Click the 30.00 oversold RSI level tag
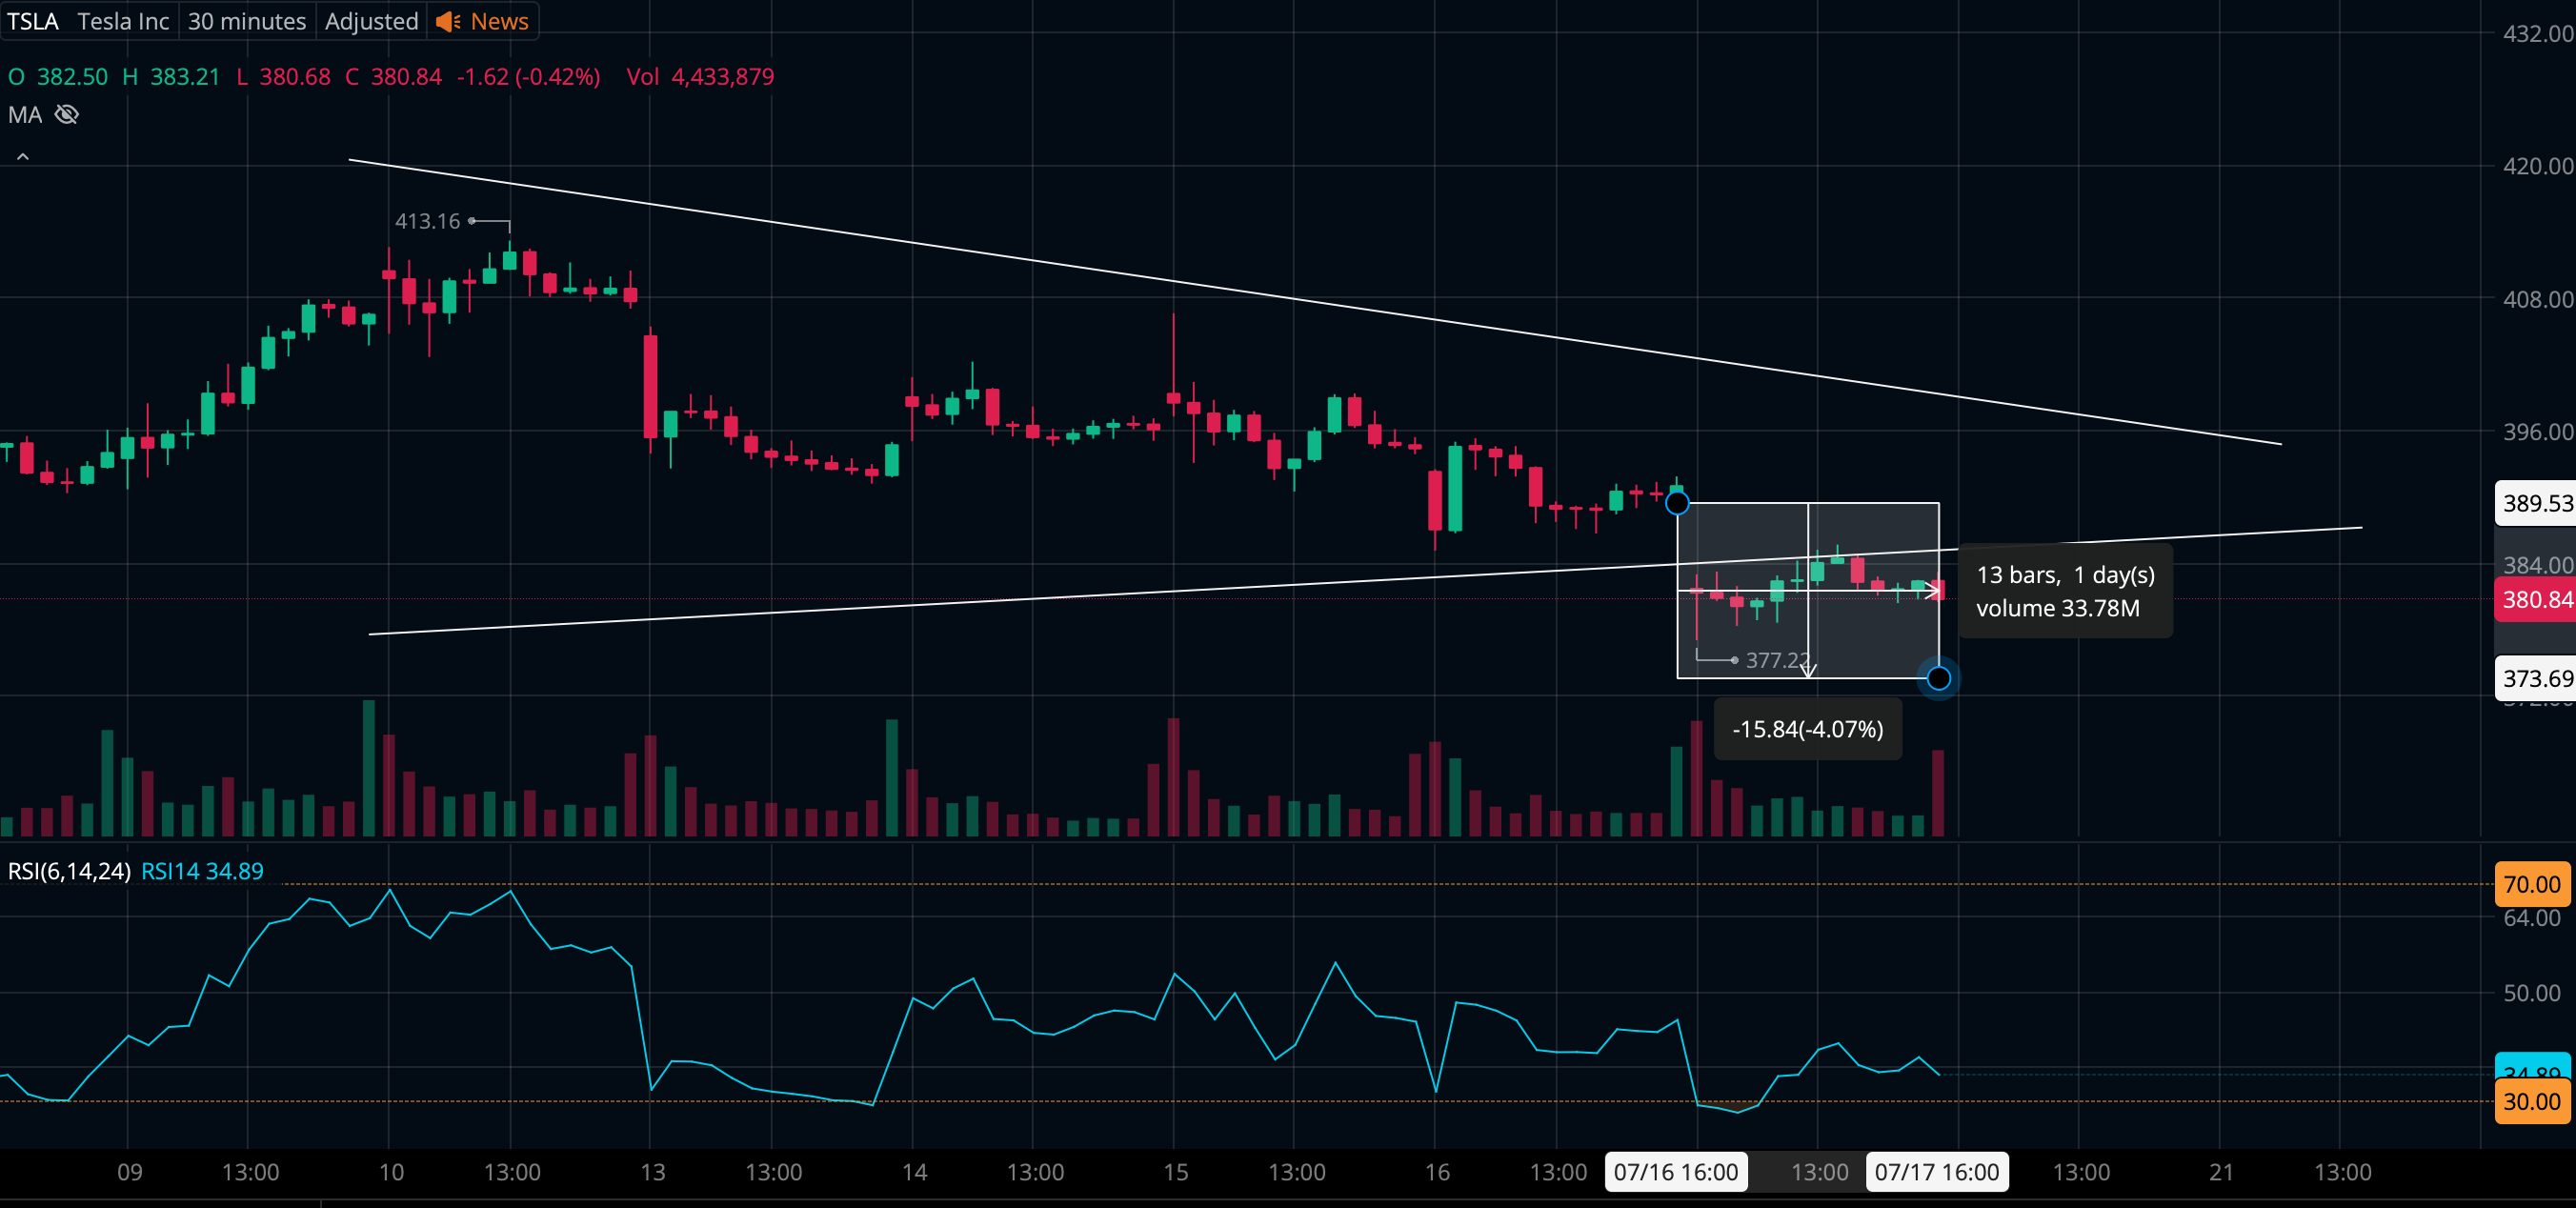Viewport: 2576px width, 1208px height. click(2534, 1101)
